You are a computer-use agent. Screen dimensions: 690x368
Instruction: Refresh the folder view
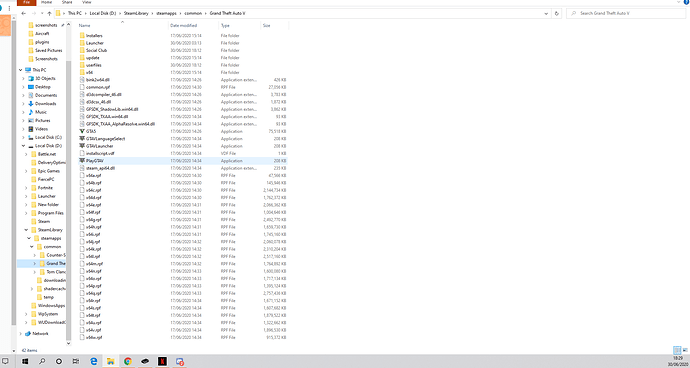pos(557,14)
